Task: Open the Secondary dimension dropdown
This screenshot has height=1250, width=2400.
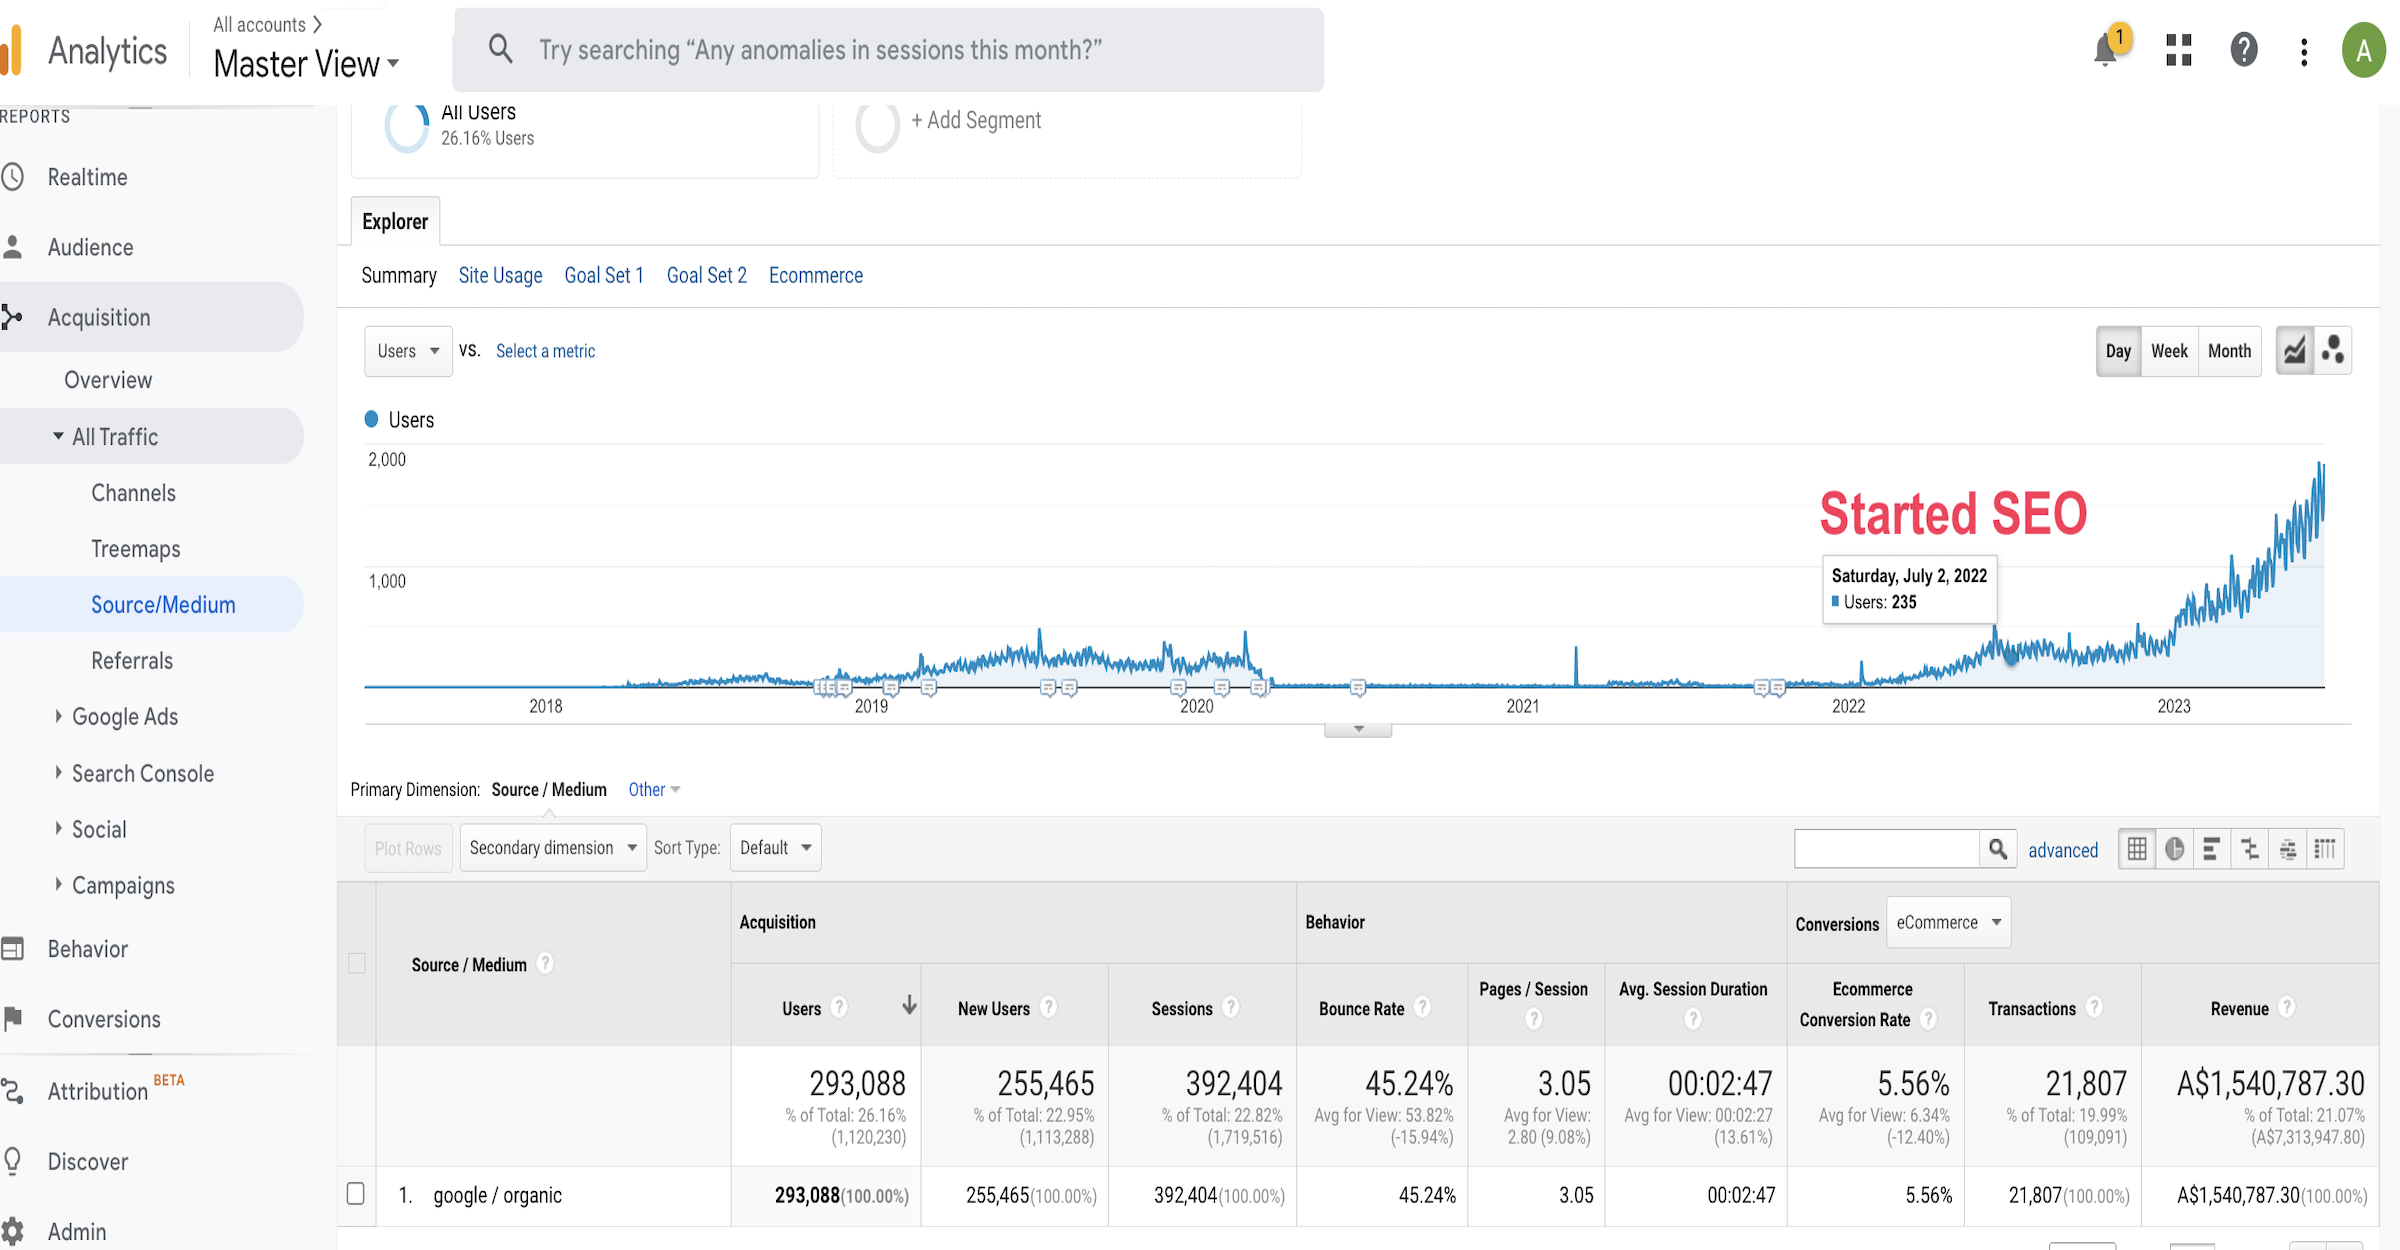Action: click(x=553, y=848)
